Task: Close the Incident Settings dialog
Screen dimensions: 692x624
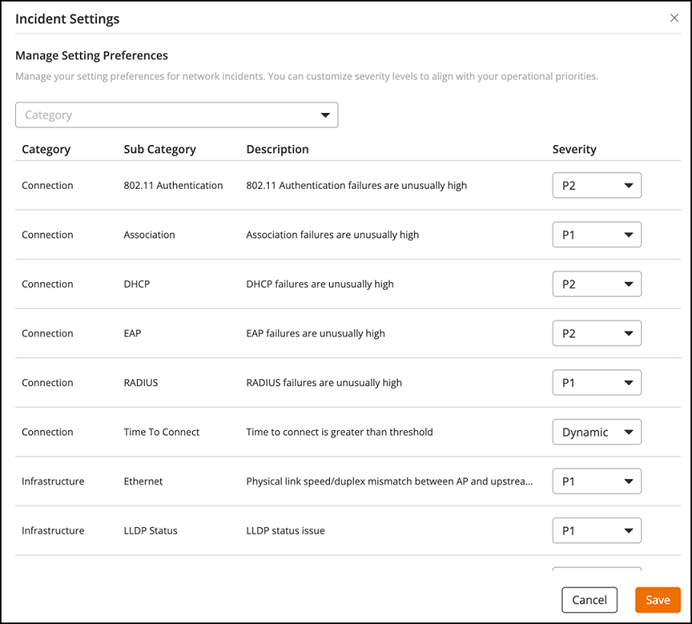Action: (674, 18)
